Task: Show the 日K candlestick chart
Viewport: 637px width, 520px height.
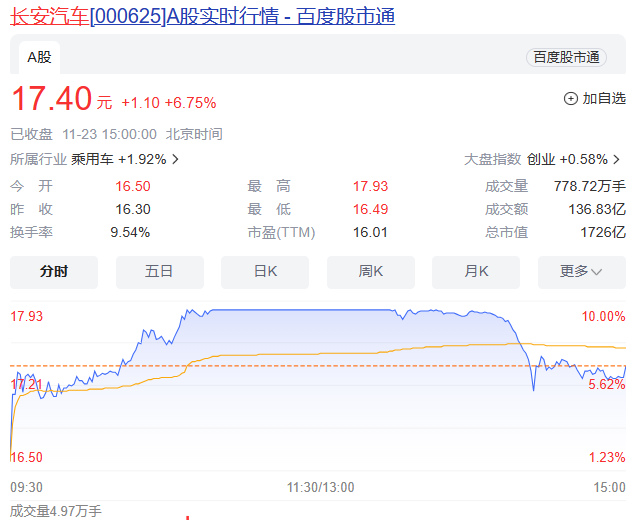Action: (x=265, y=272)
